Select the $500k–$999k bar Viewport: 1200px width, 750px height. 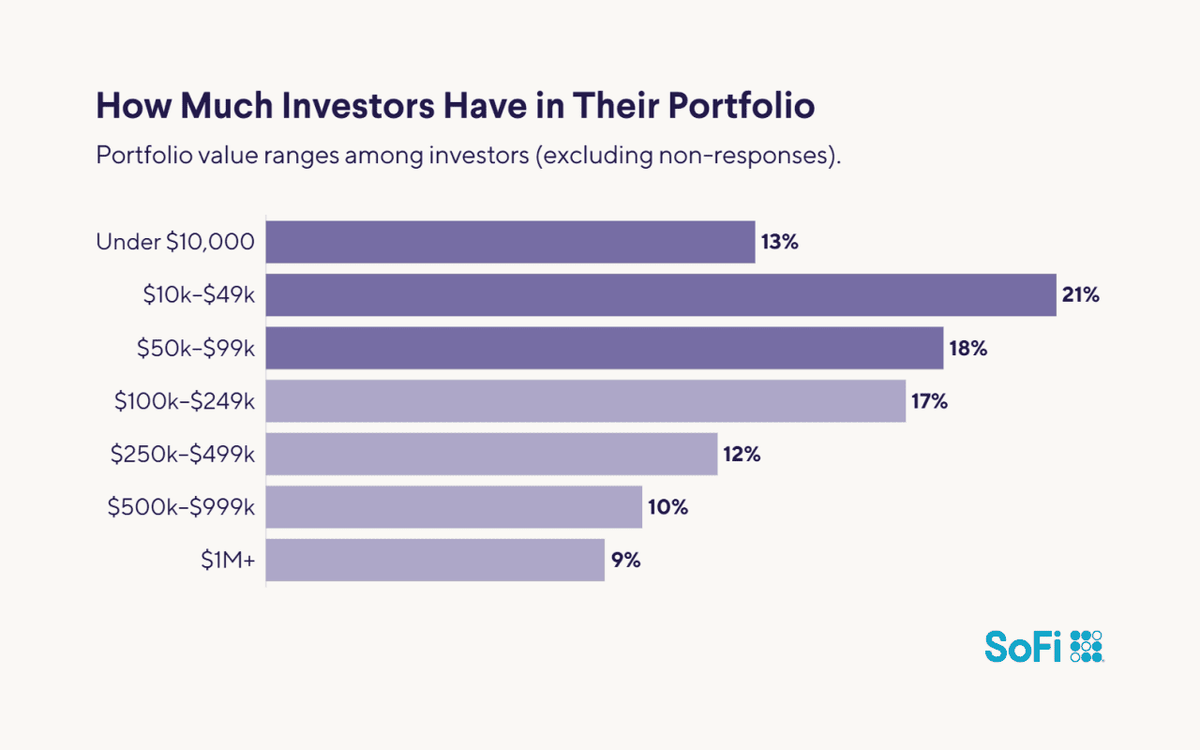pyautogui.click(x=453, y=507)
